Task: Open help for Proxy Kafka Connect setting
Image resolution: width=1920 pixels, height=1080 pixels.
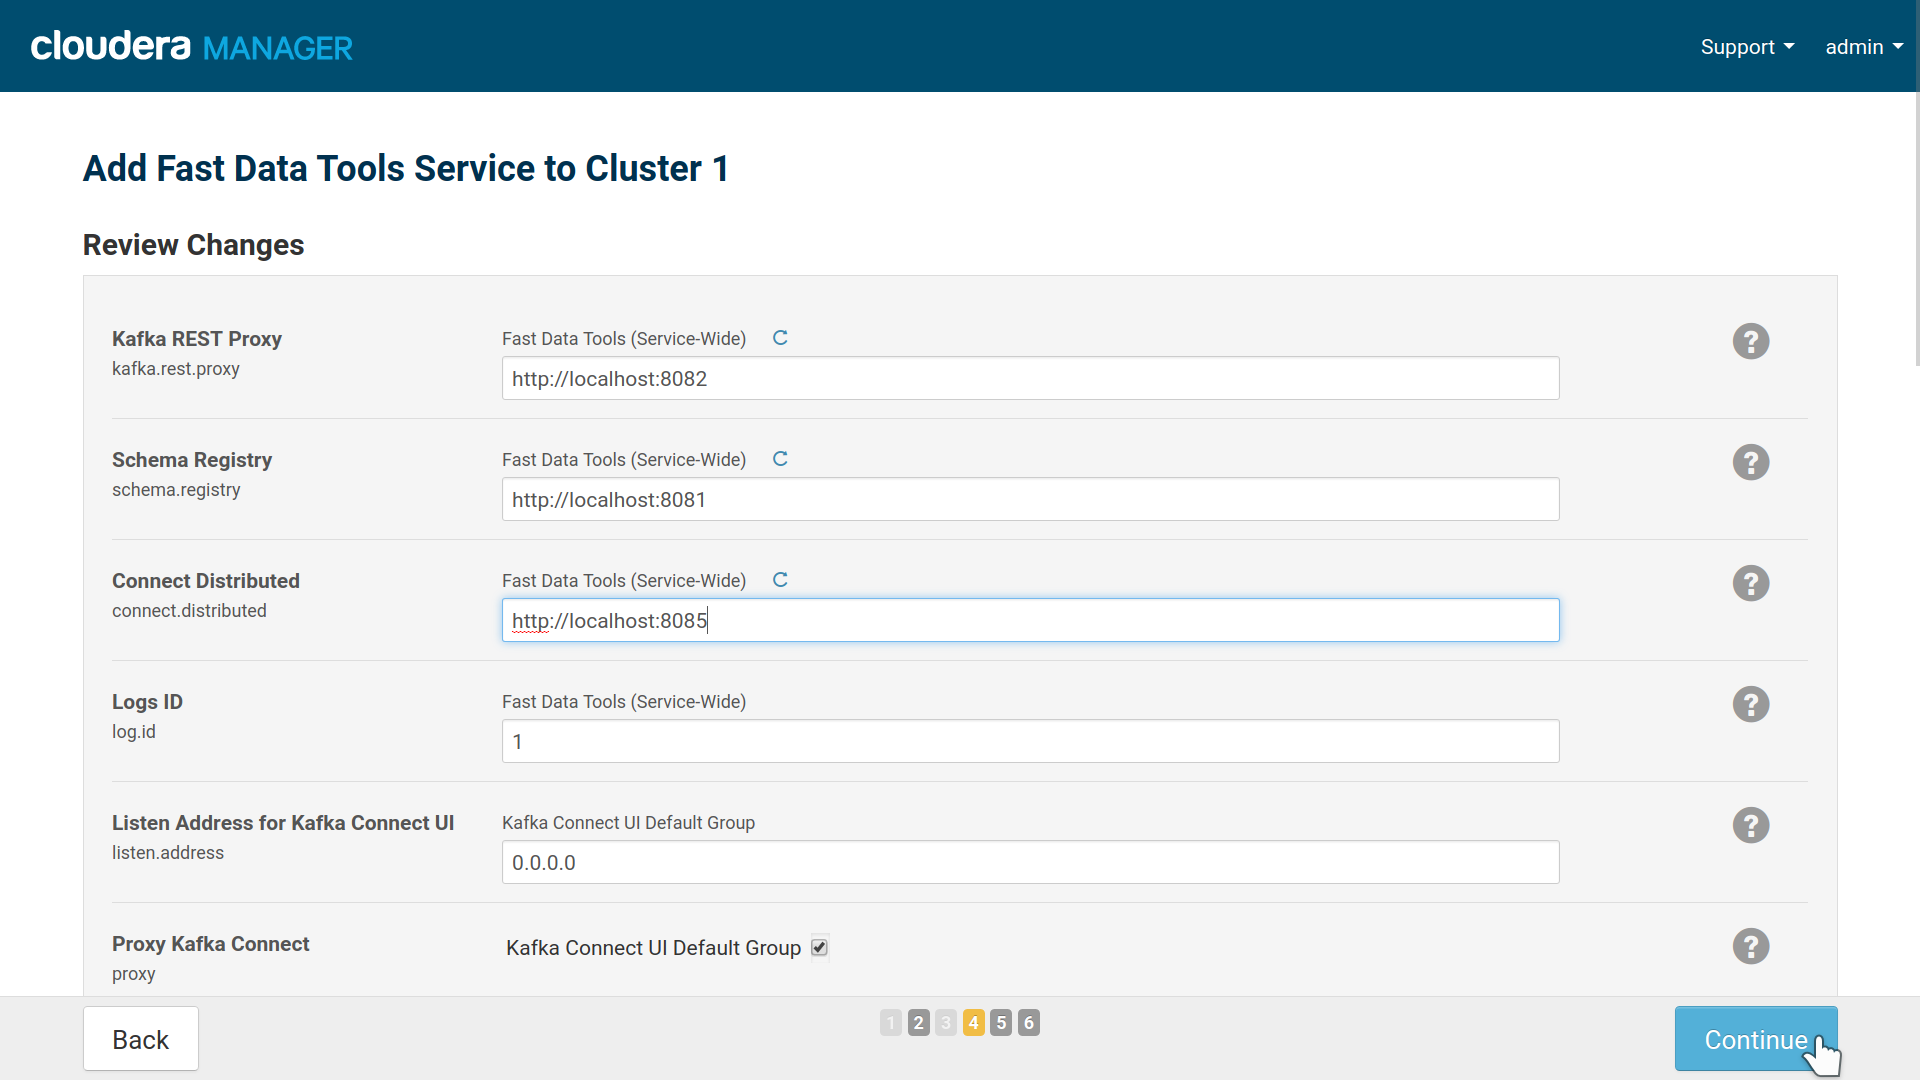Action: tap(1751, 946)
